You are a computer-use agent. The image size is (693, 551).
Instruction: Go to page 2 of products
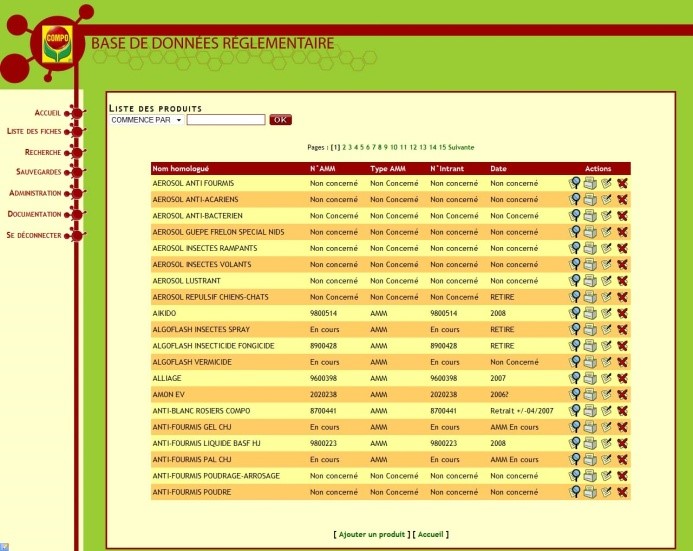pyautogui.click(x=344, y=147)
